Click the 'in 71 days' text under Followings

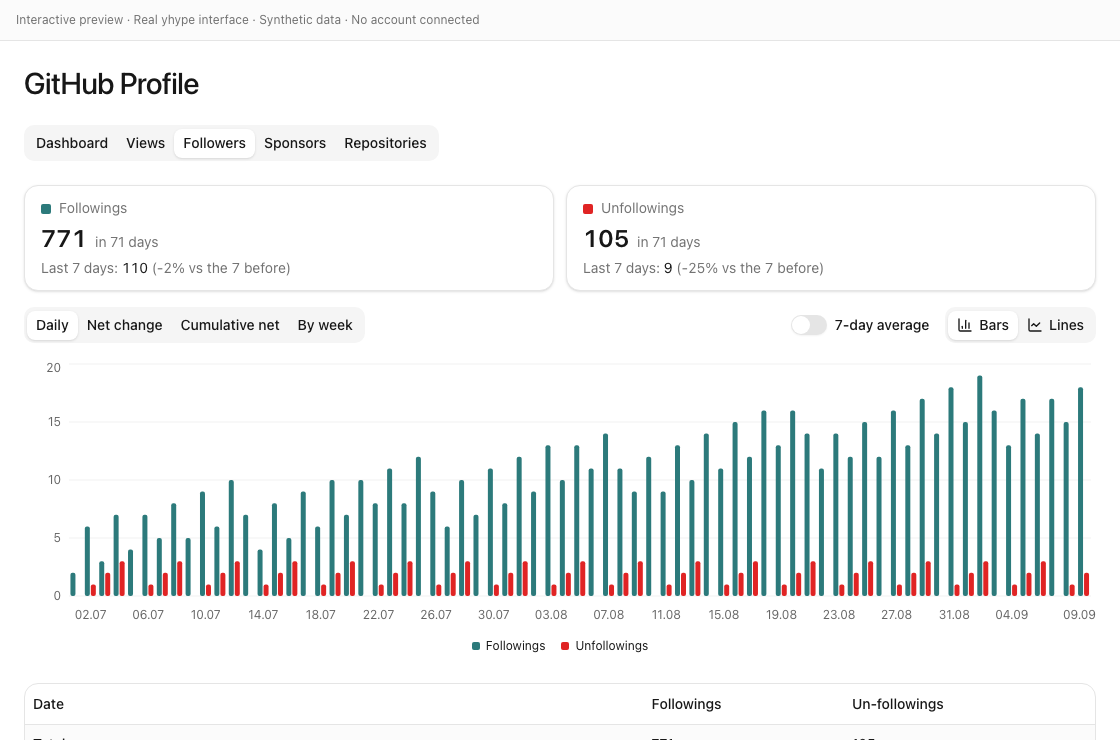(x=126, y=242)
